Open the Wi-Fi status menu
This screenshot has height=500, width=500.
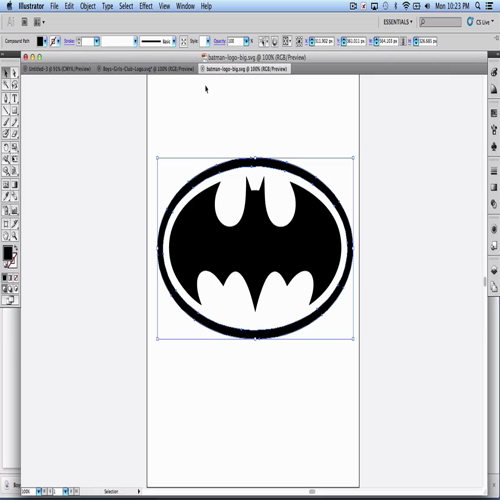tap(406, 6)
